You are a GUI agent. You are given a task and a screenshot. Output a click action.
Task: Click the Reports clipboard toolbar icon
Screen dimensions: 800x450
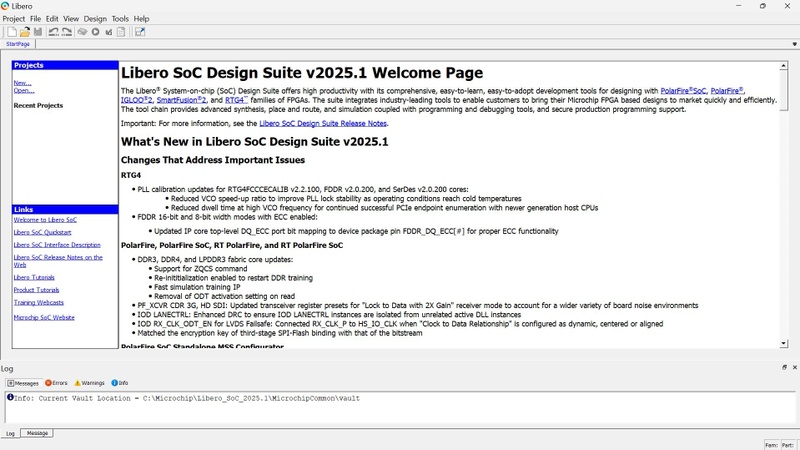121,32
